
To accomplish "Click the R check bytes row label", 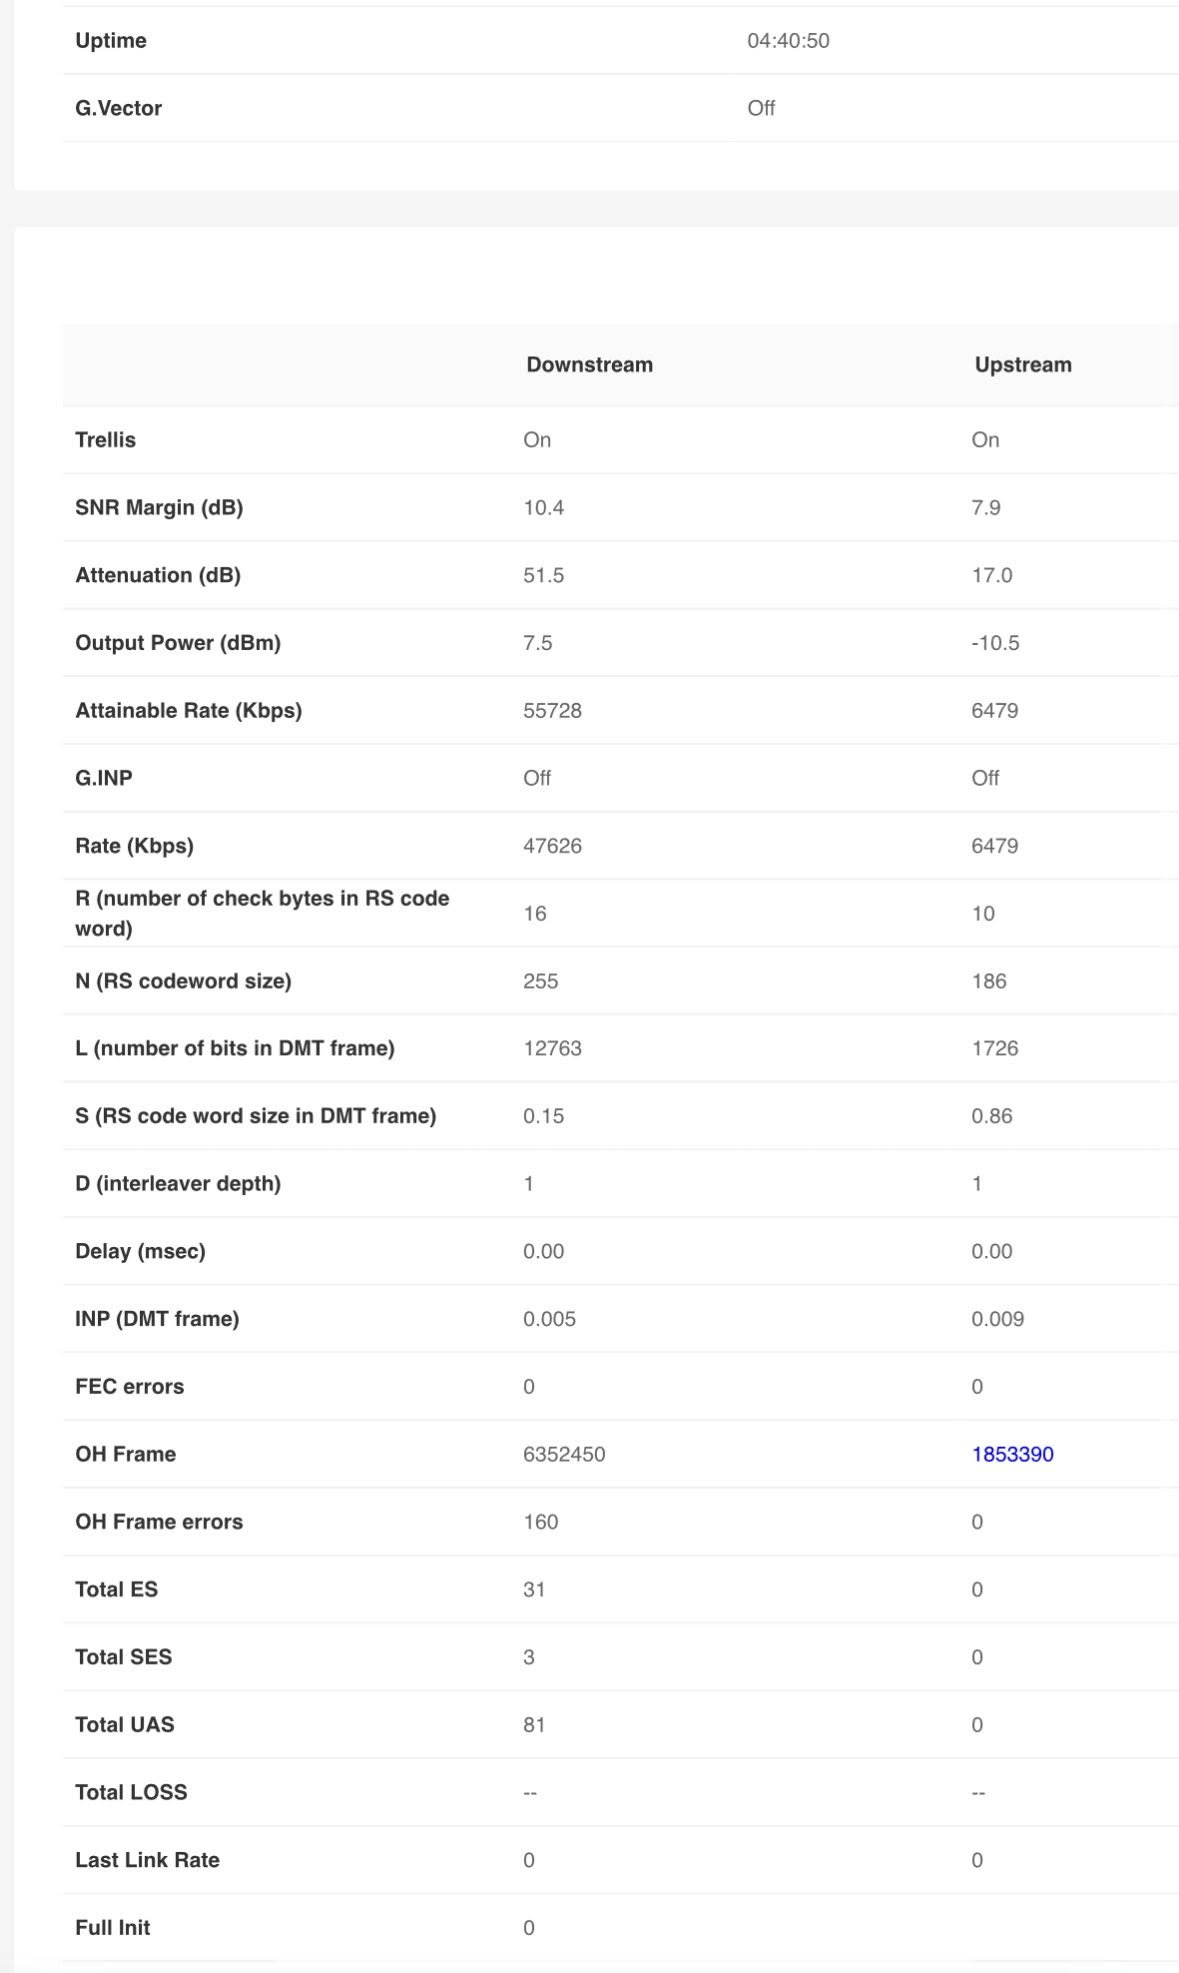I will tap(262, 913).
